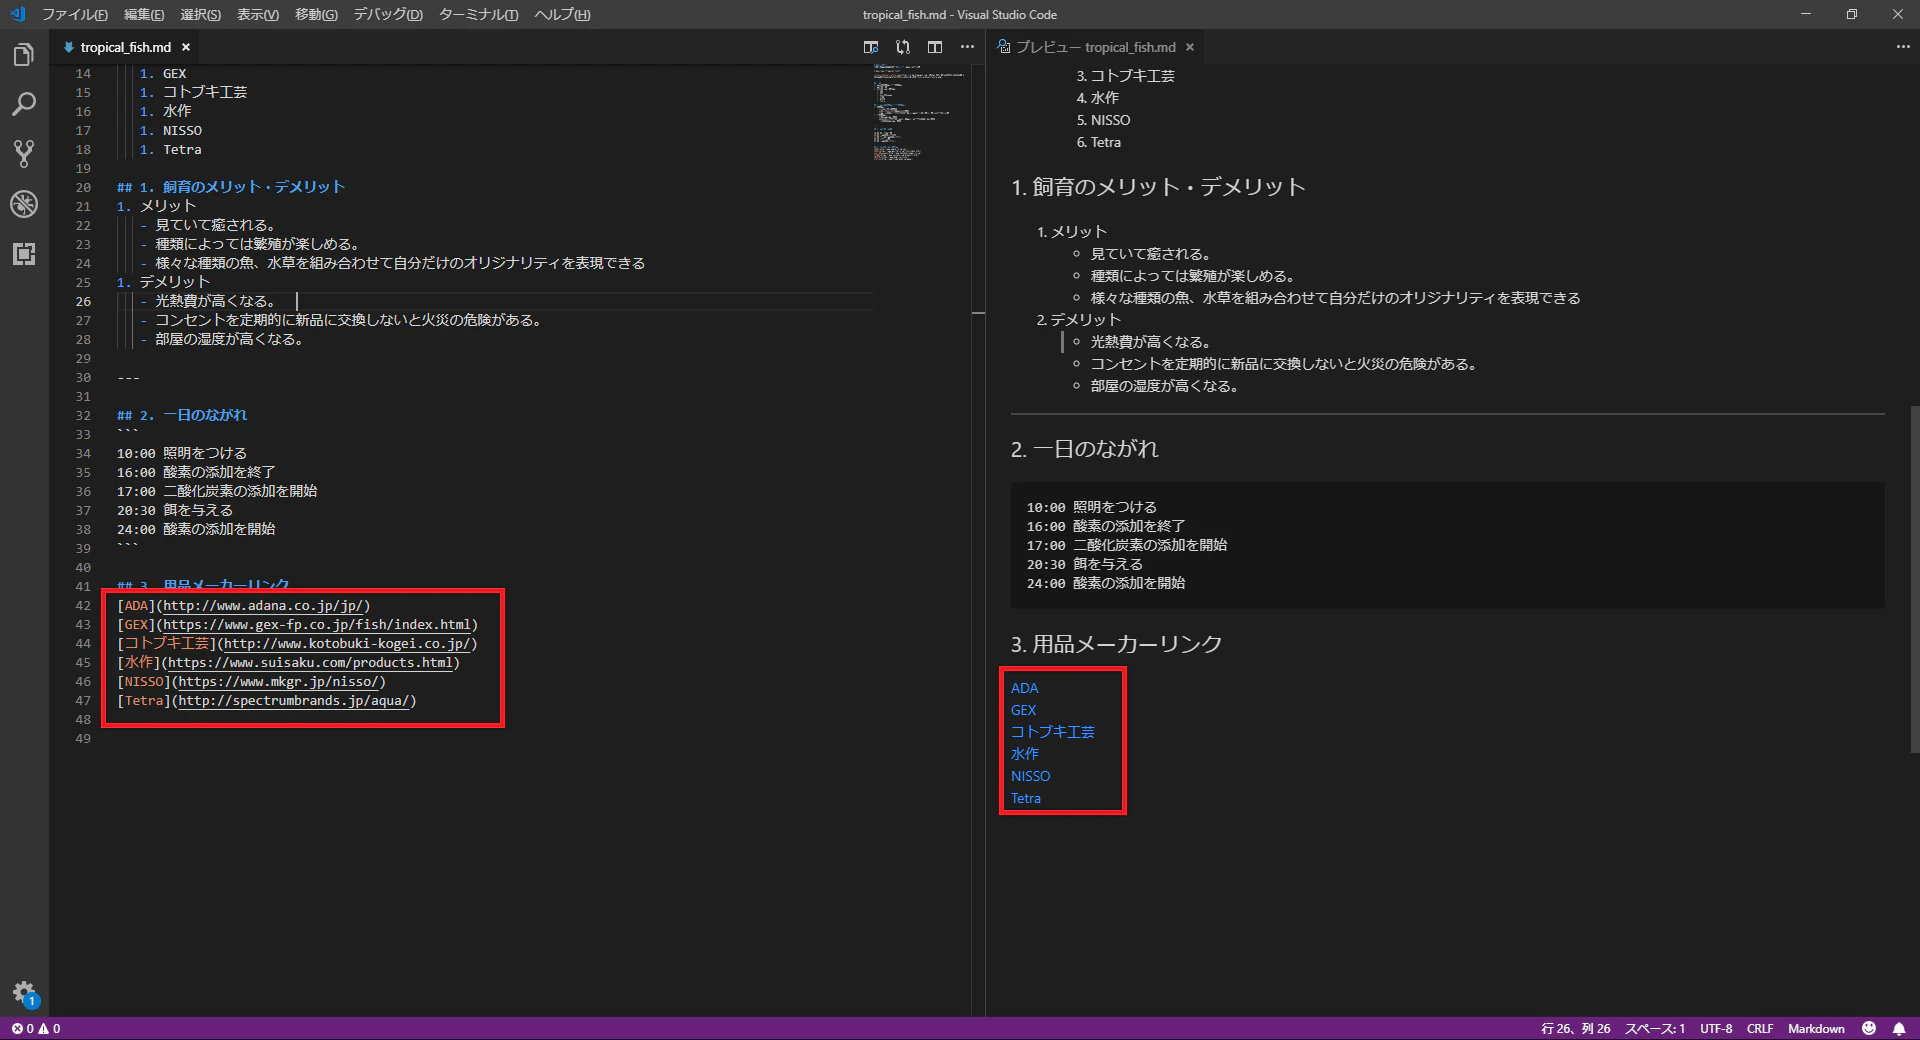
Task: Click the suisaku.com URL on line 45
Action: (310, 662)
